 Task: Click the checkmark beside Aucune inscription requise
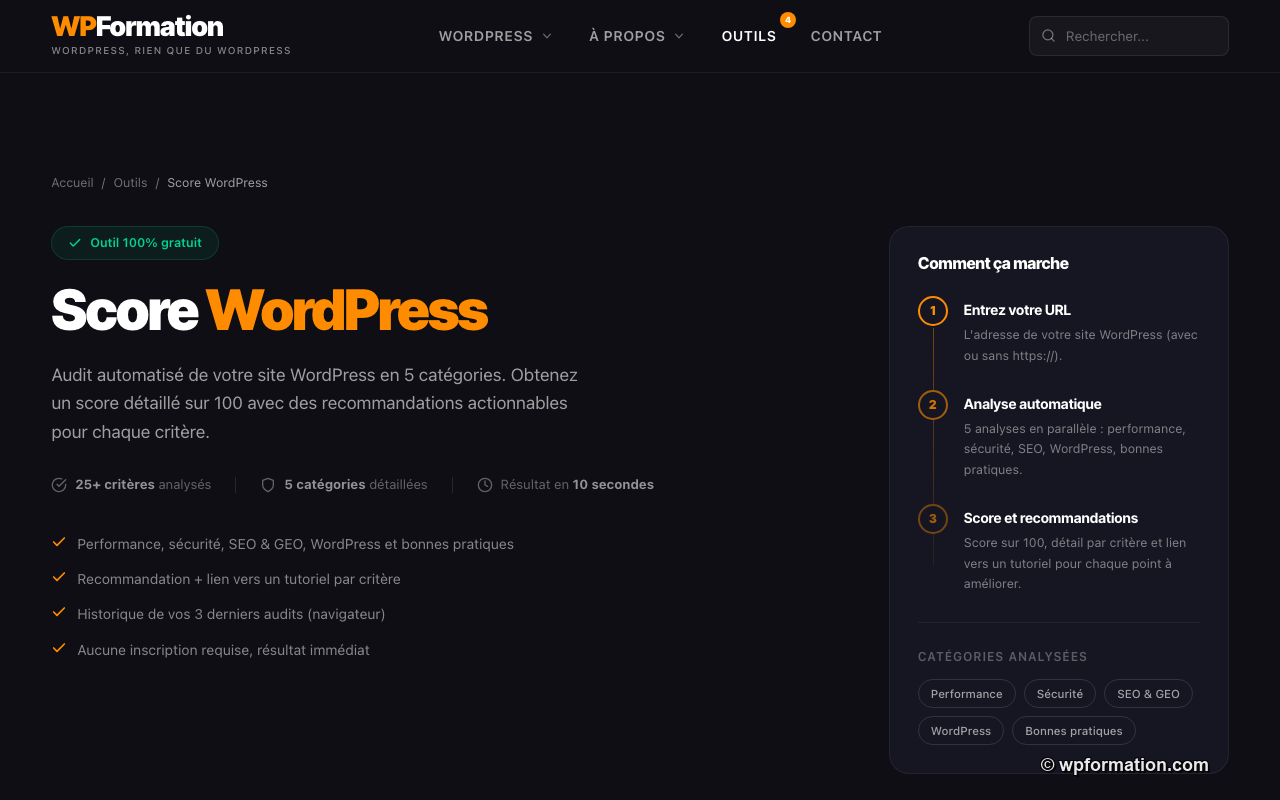[59, 648]
